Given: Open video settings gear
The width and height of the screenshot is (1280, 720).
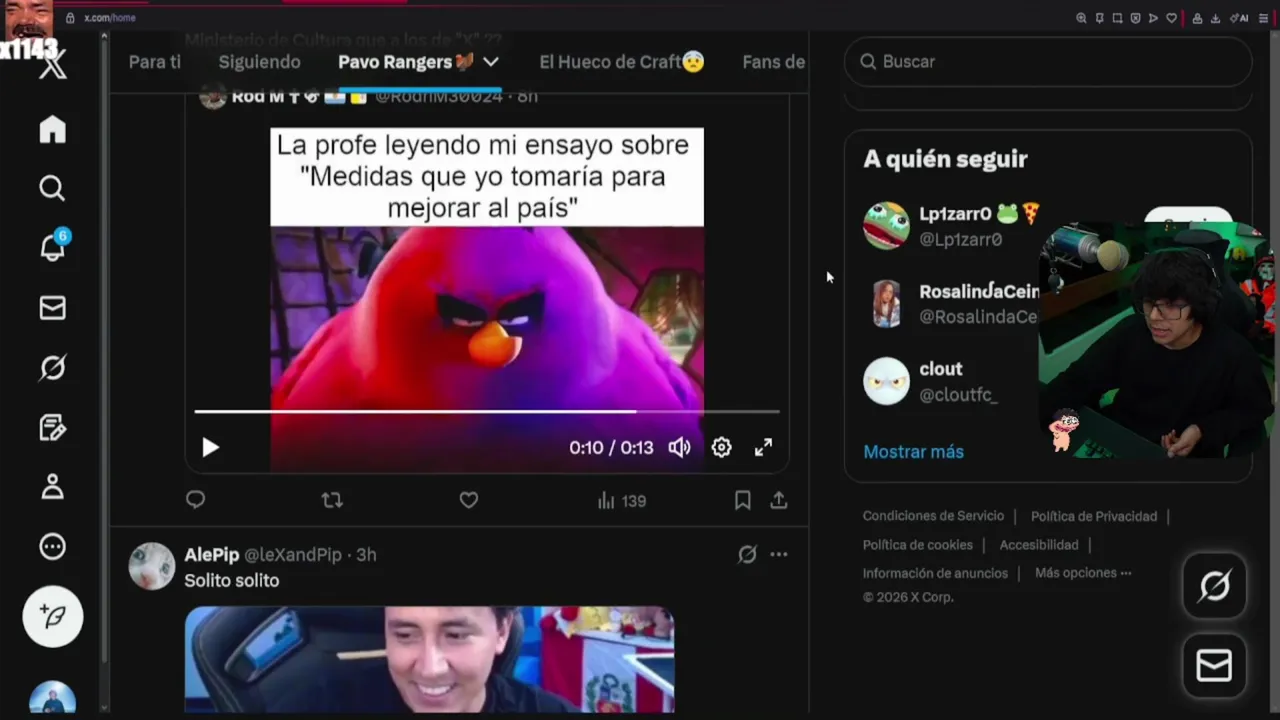Looking at the screenshot, I should 721,447.
